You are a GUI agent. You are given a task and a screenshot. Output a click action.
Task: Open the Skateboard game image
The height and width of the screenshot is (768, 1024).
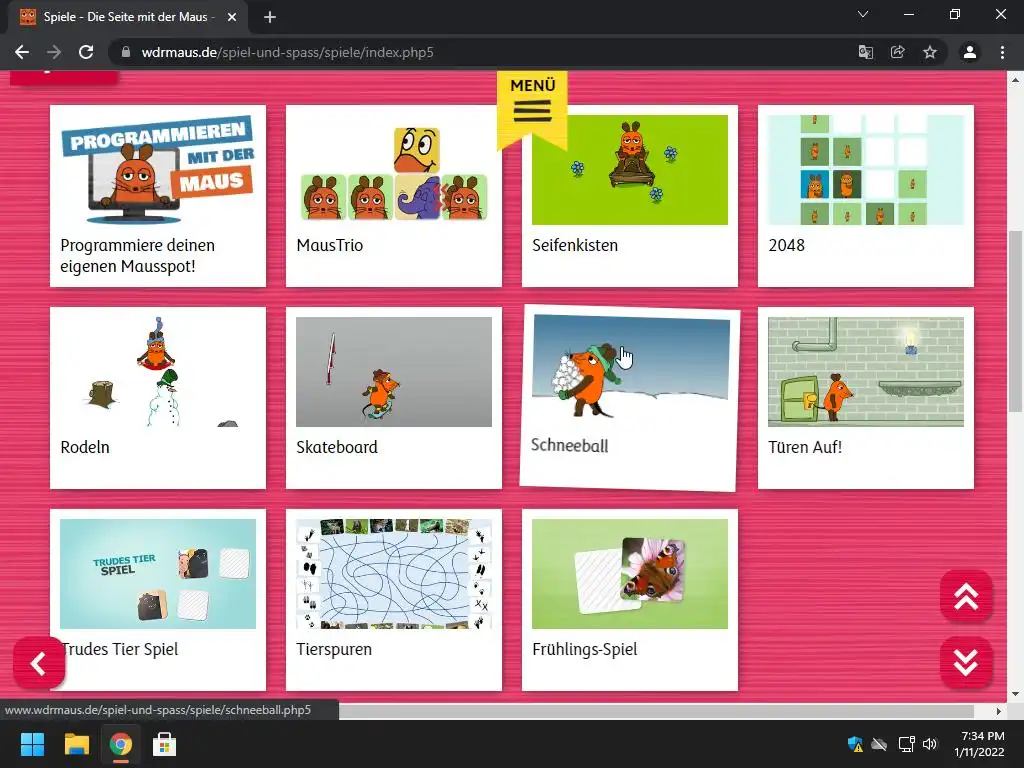click(x=394, y=372)
